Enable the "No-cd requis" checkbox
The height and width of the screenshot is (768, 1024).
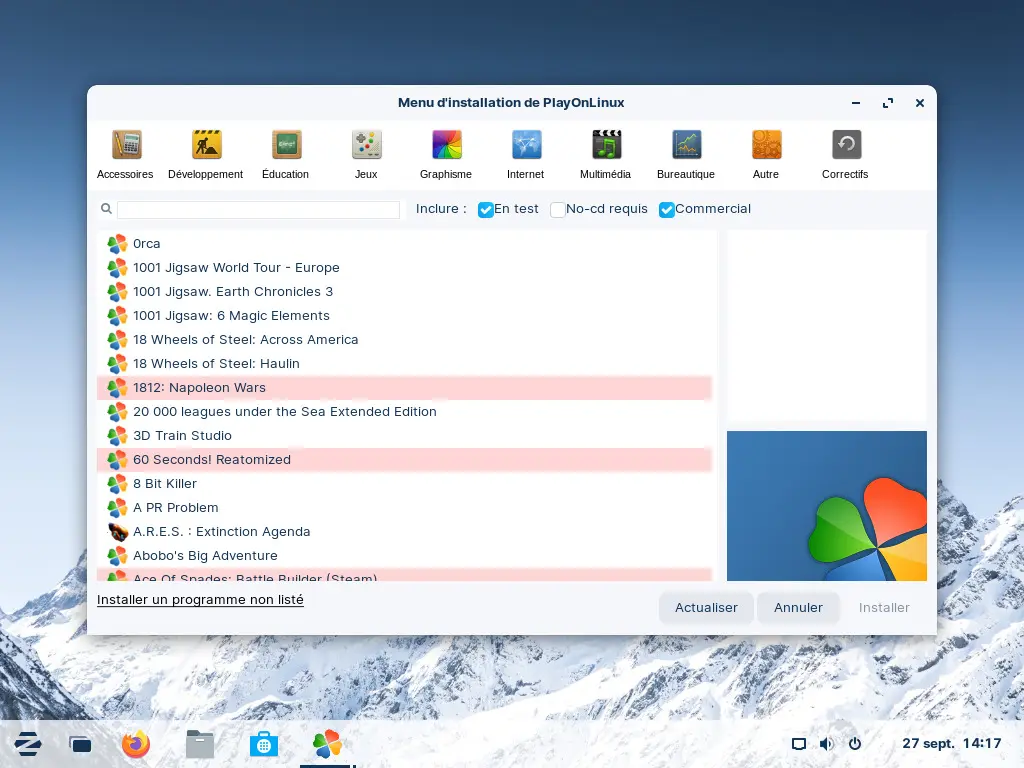(x=558, y=210)
